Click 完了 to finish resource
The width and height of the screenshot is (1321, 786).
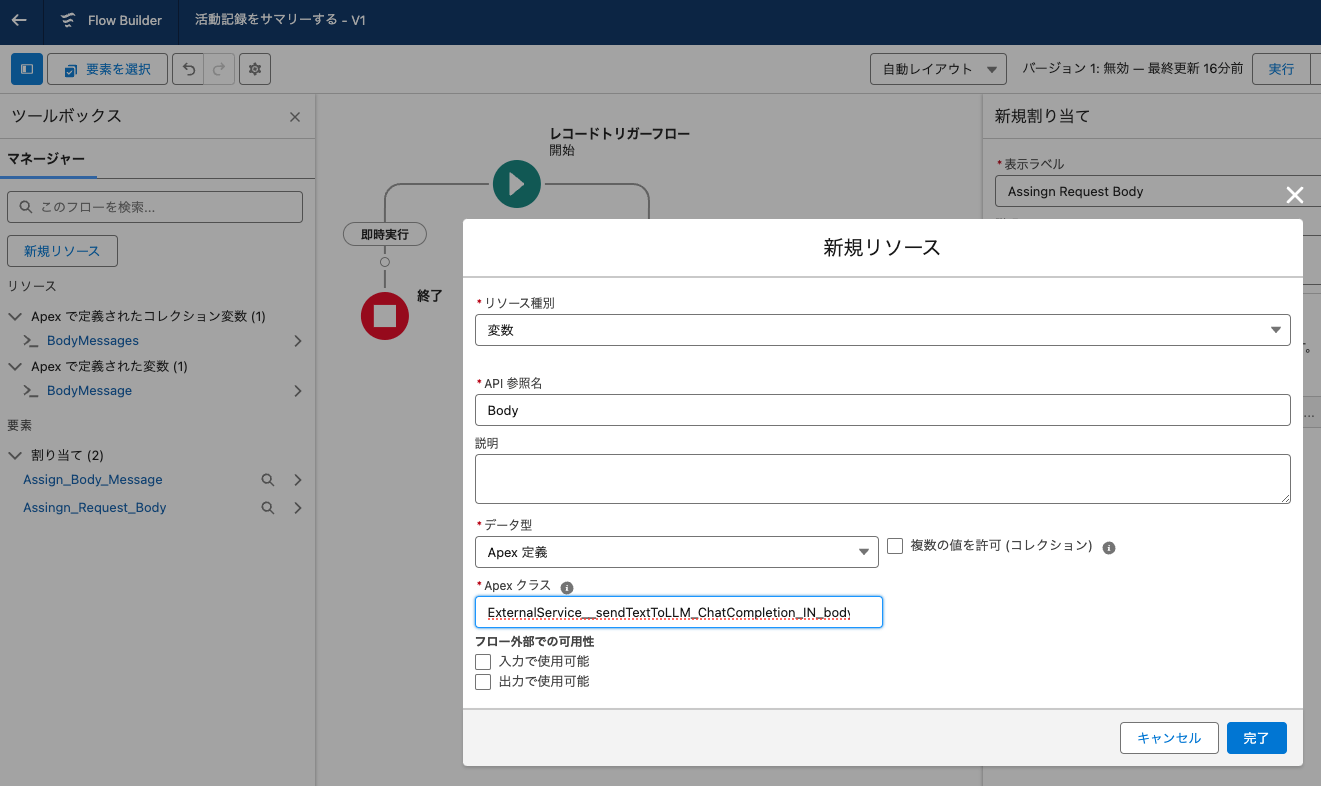click(x=1256, y=738)
